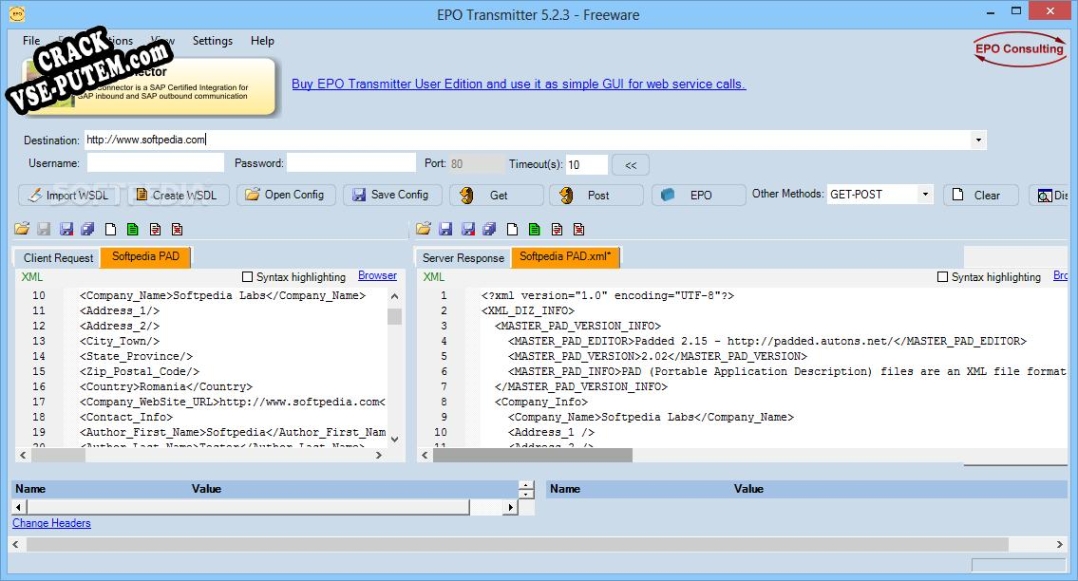
Task: Click the save-all stacked disks icon in the left toolbar
Action: [87, 229]
